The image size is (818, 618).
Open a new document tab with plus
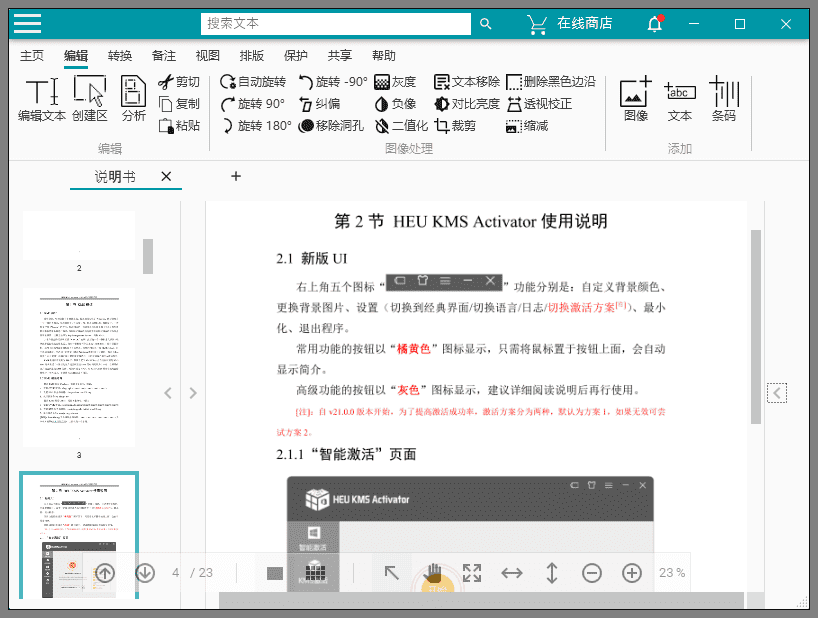(236, 176)
